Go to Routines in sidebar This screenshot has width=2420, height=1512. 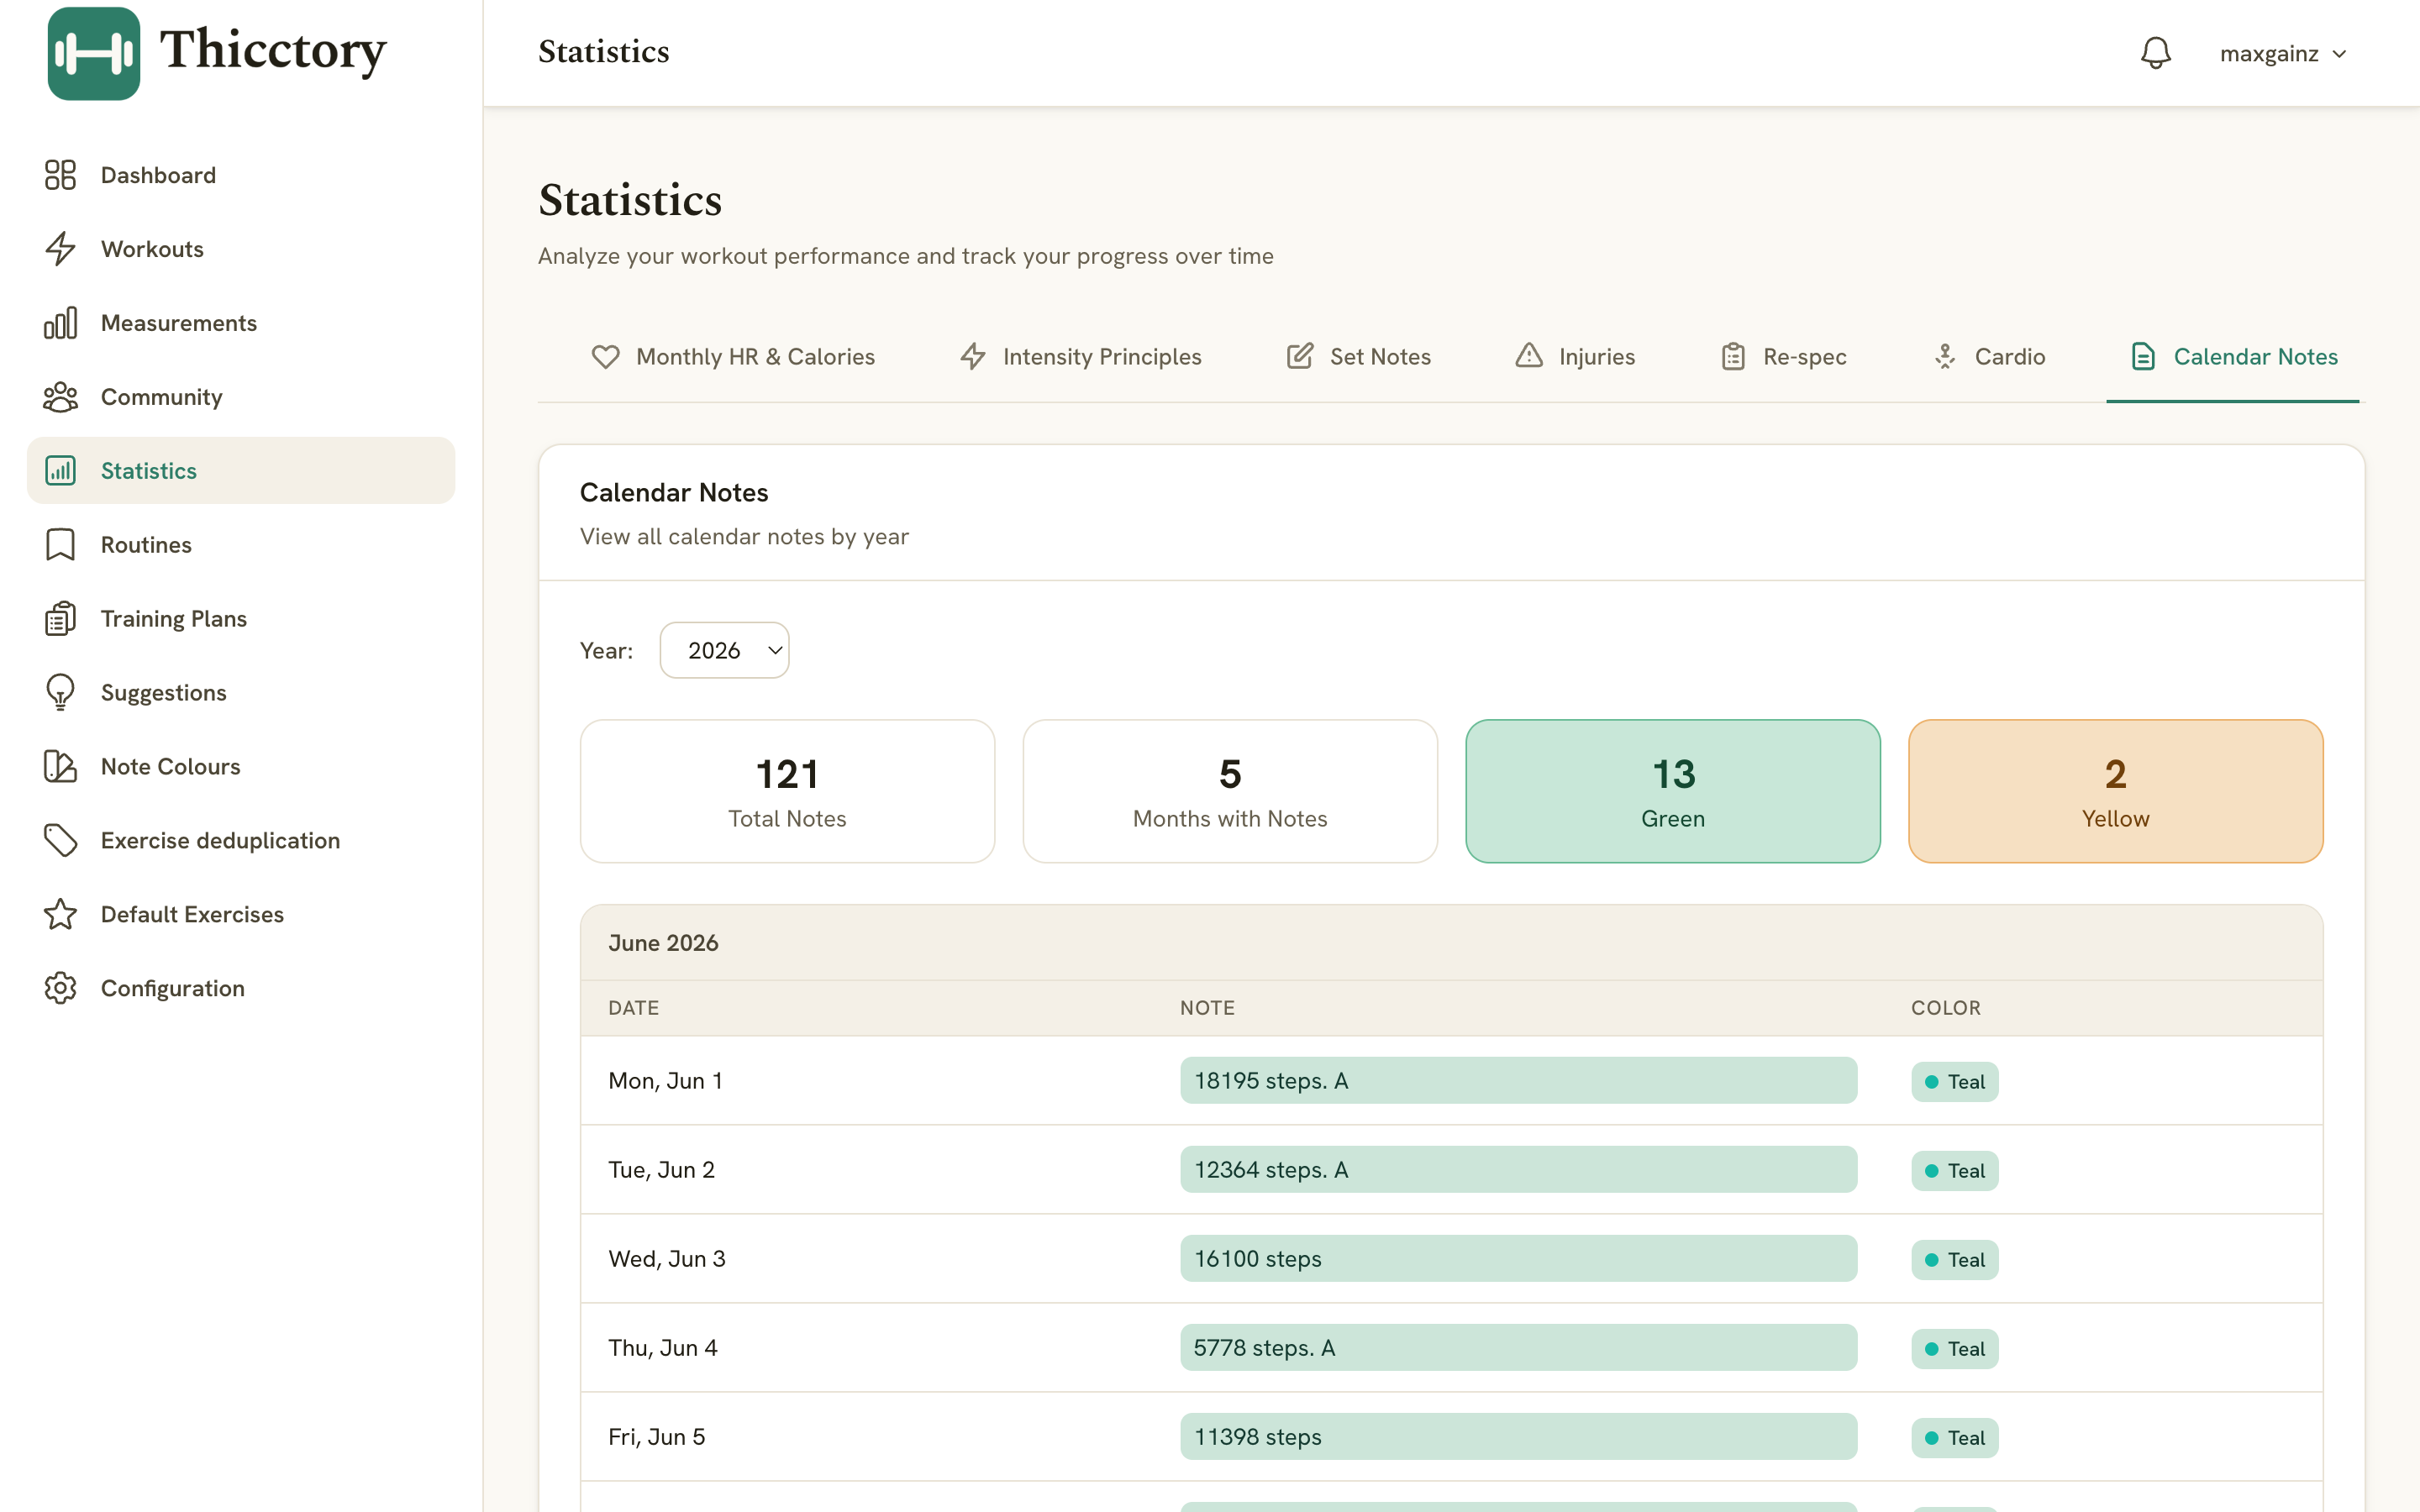tap(241, 545)
